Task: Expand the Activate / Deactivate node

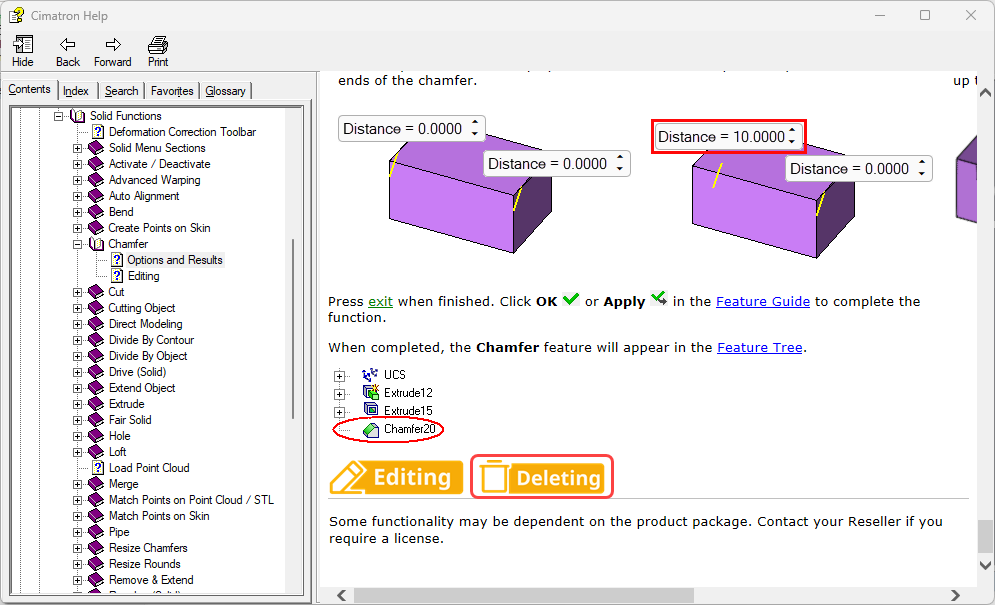Action: [x=77, y=164]
